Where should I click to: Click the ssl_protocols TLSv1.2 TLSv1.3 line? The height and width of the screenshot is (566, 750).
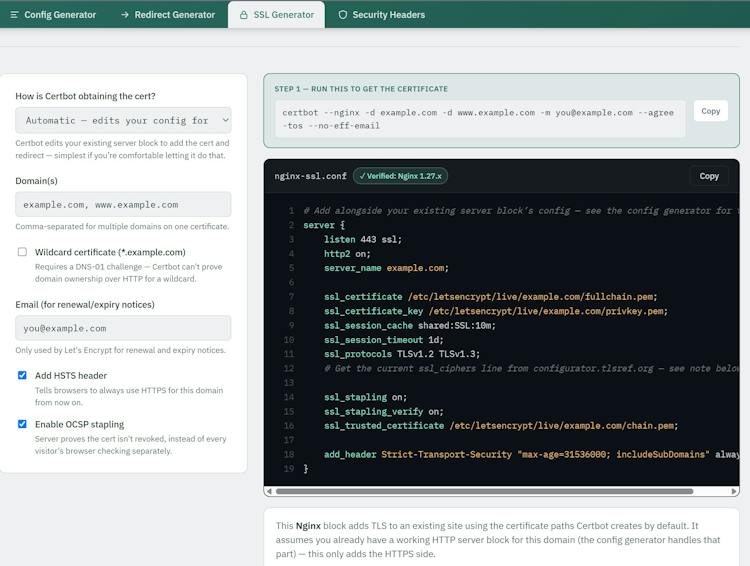(x=402, y=354)
